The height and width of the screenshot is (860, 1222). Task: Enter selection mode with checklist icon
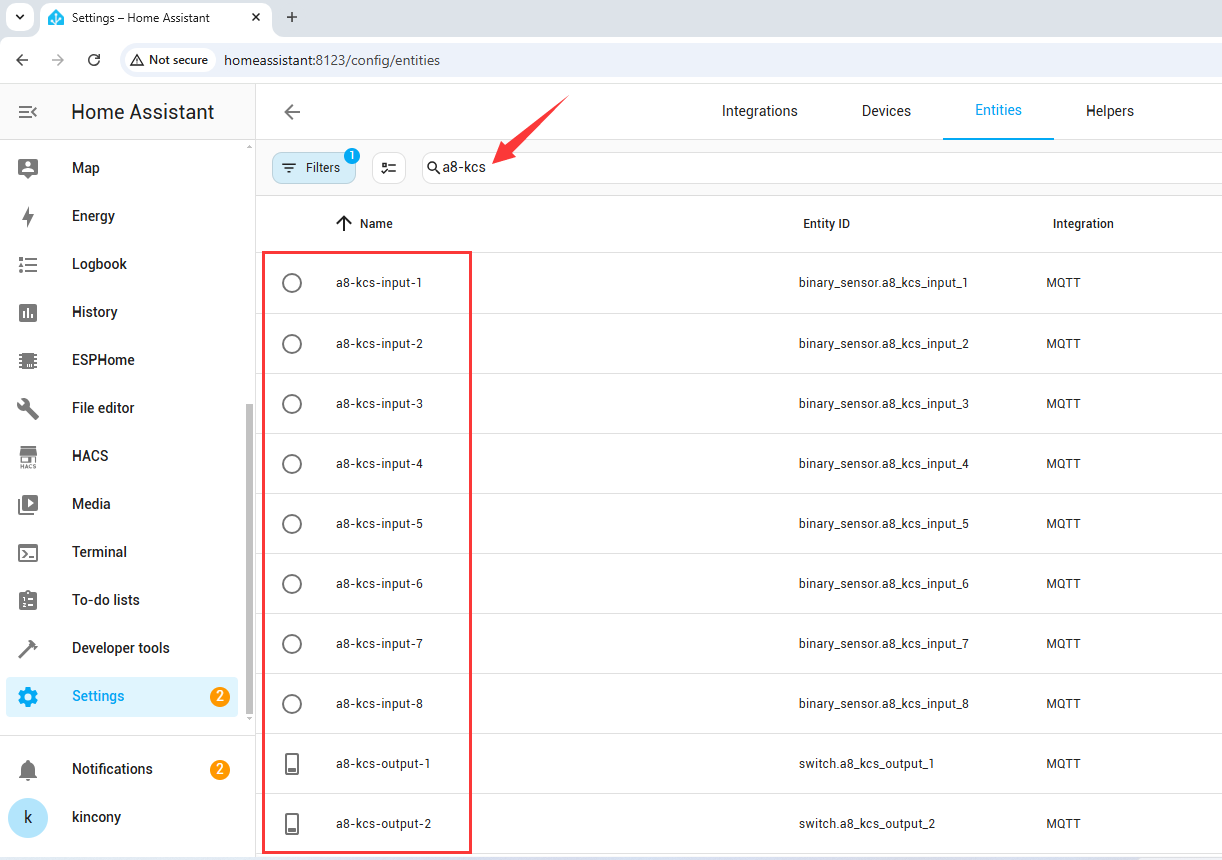[x=389, y=168]
